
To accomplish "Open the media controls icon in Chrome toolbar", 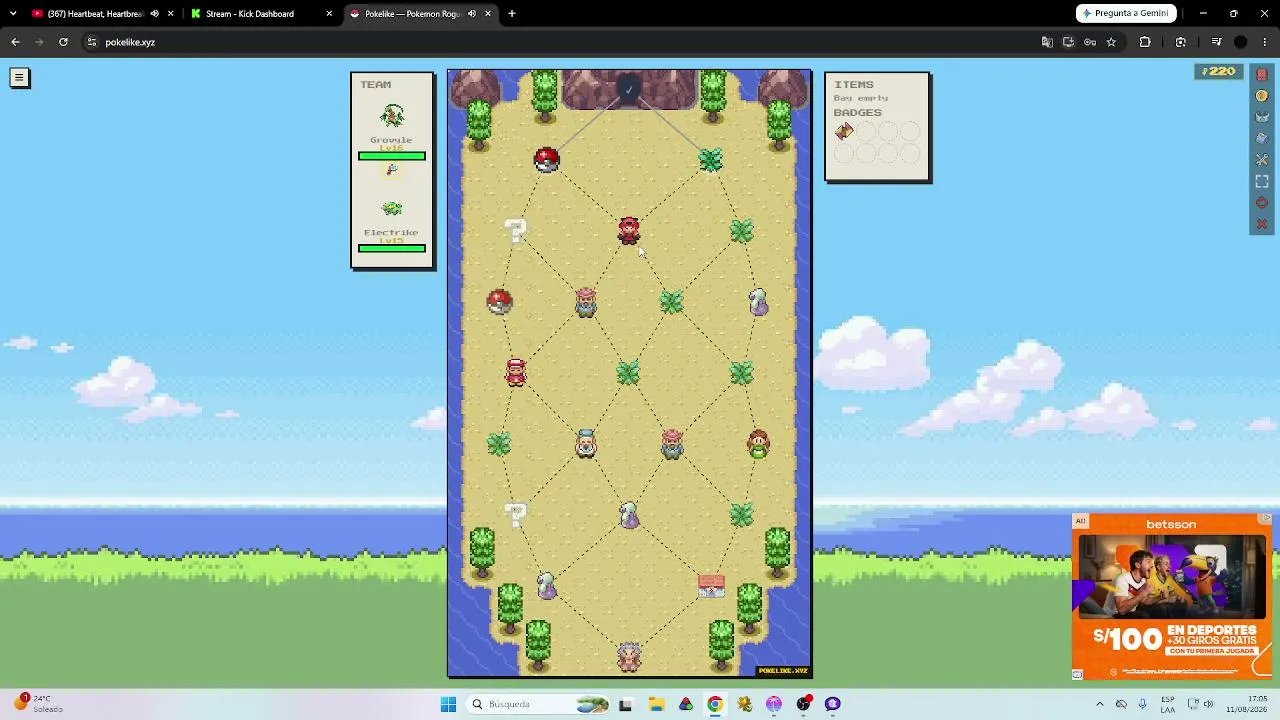I will (x=1216, y=42).
